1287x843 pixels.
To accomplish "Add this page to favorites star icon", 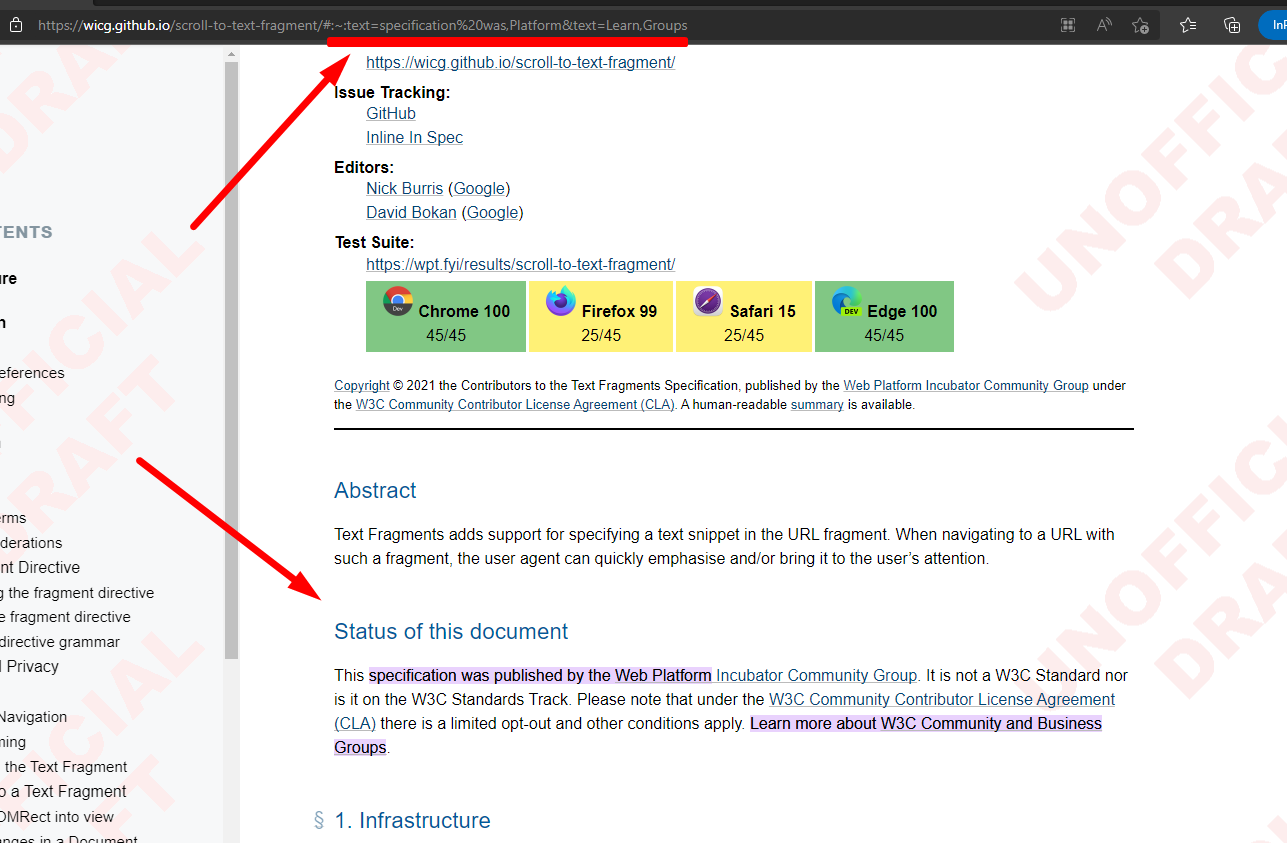I will 1140,25.
